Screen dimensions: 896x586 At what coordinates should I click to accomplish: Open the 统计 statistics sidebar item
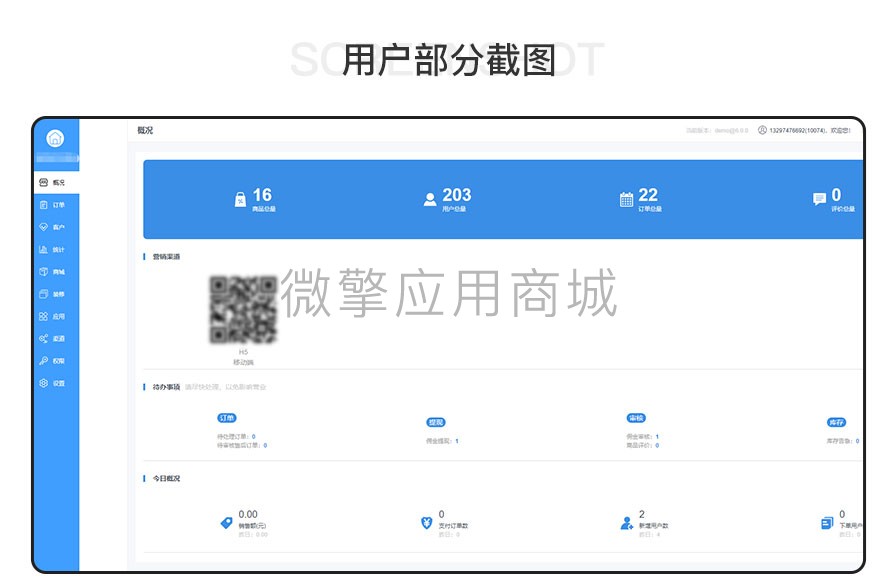pyautogui.click(x=56, y=250)
